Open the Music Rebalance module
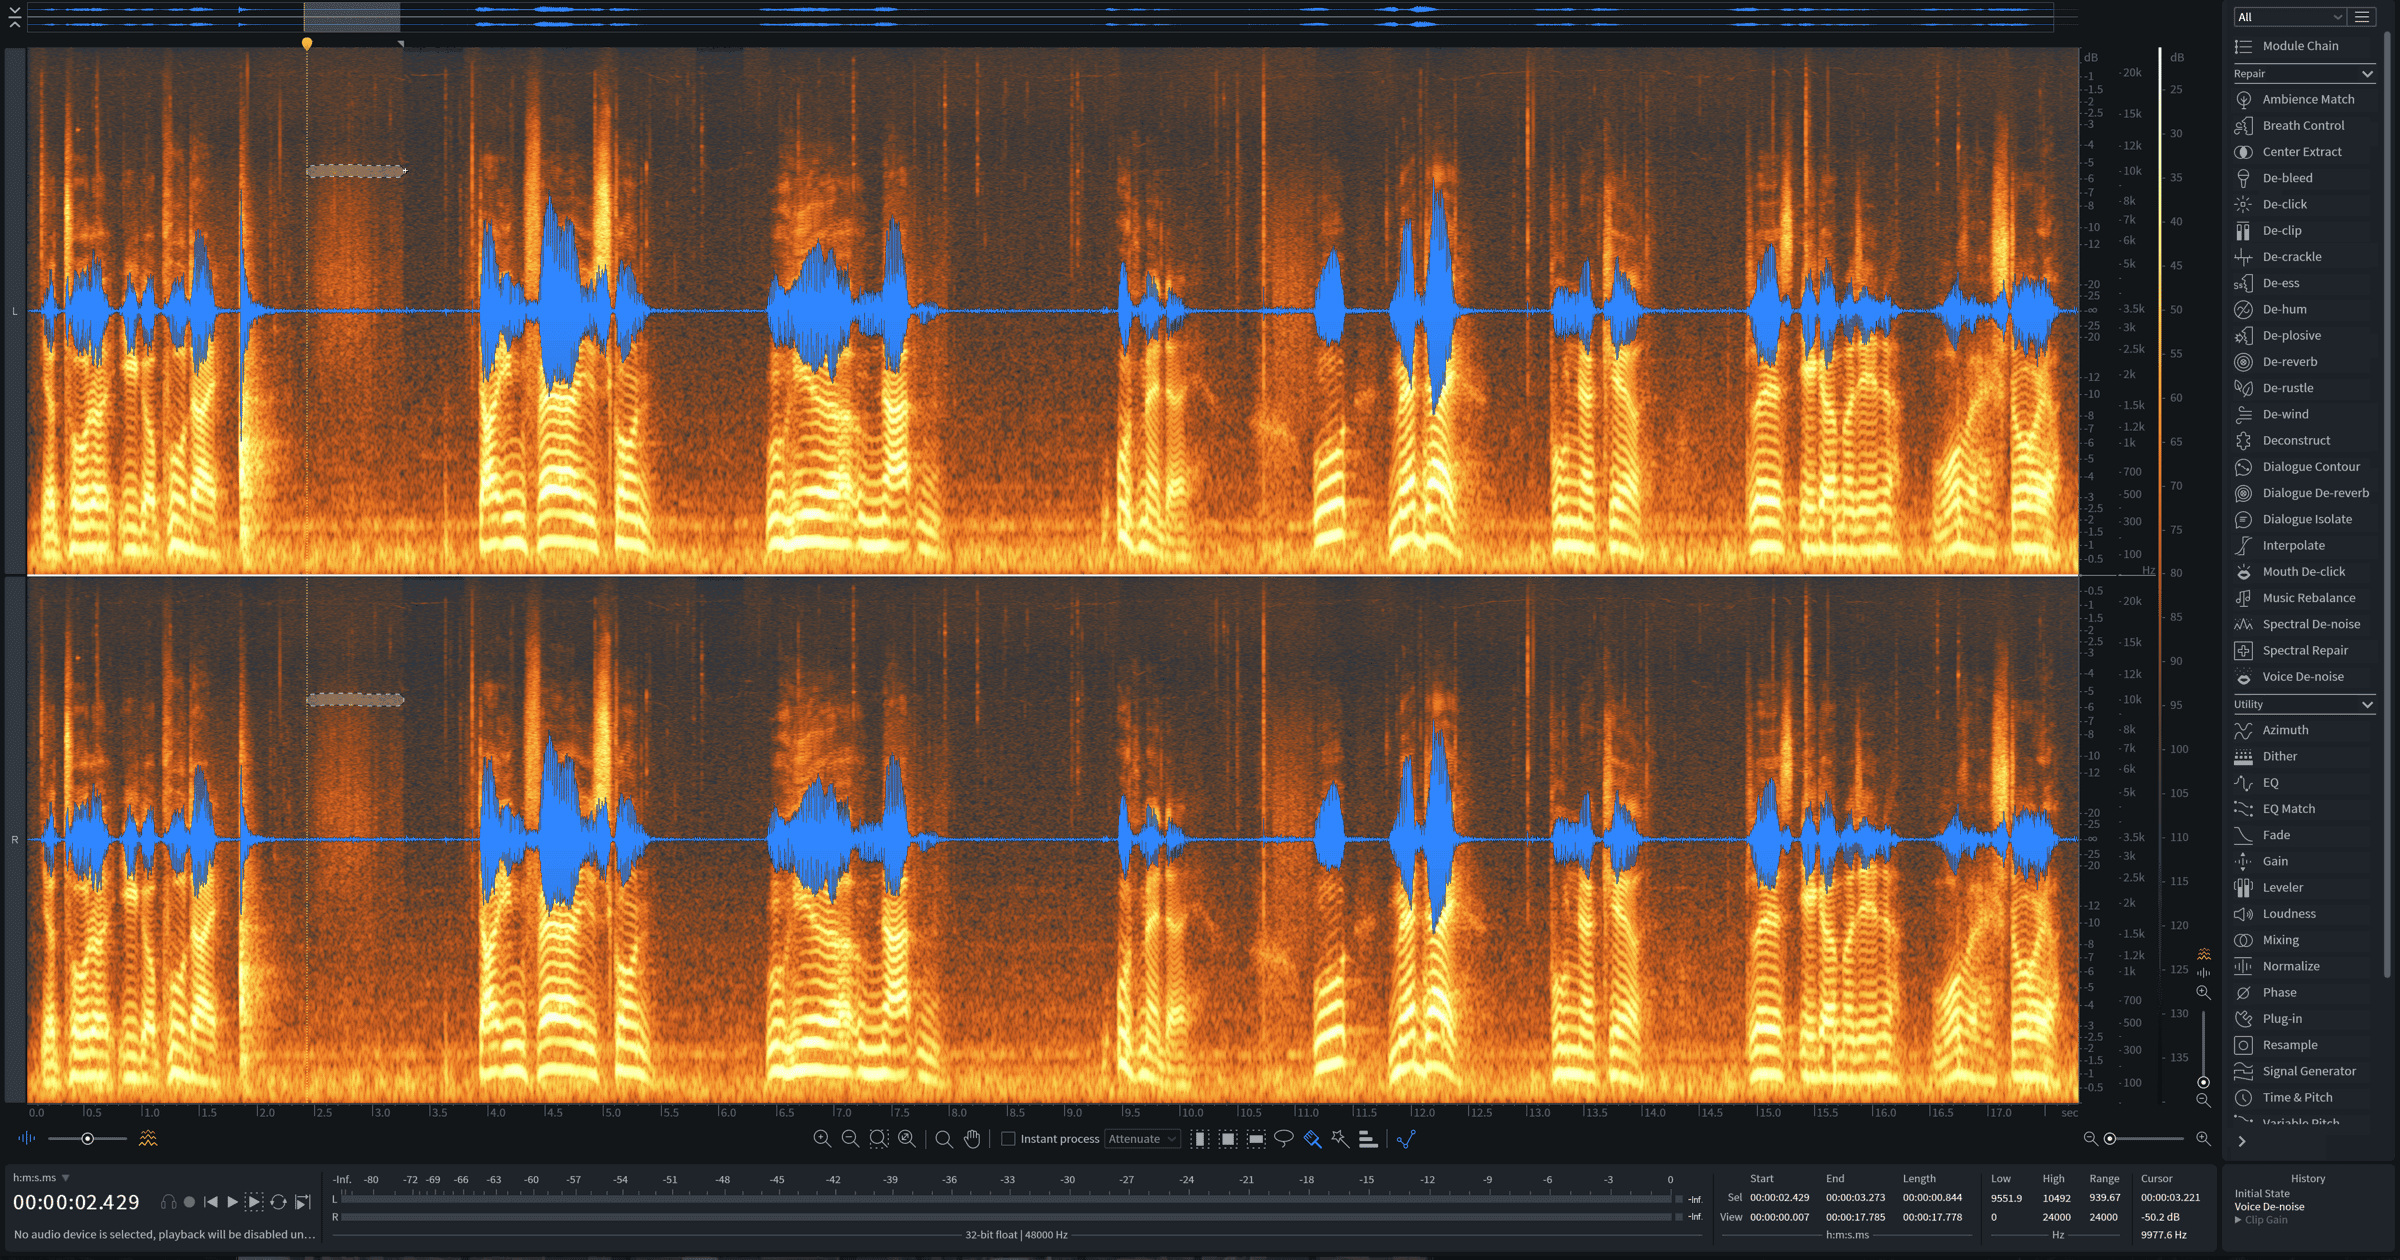This screenshot has height=1260, width=2400. pos(2303,598)
